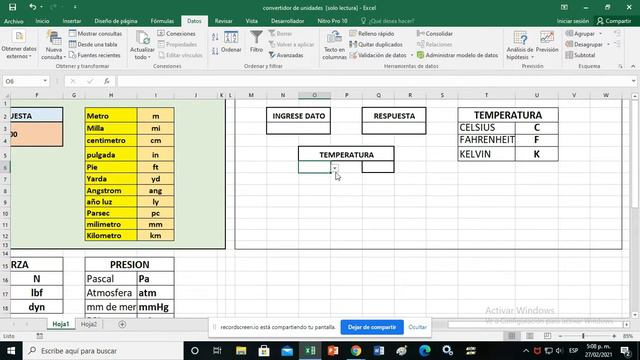Viewport: 640px width, 360px height.
Task: Open the cell validation dropdown arrow
Action: pyautogui.click(x=334, y=168)
